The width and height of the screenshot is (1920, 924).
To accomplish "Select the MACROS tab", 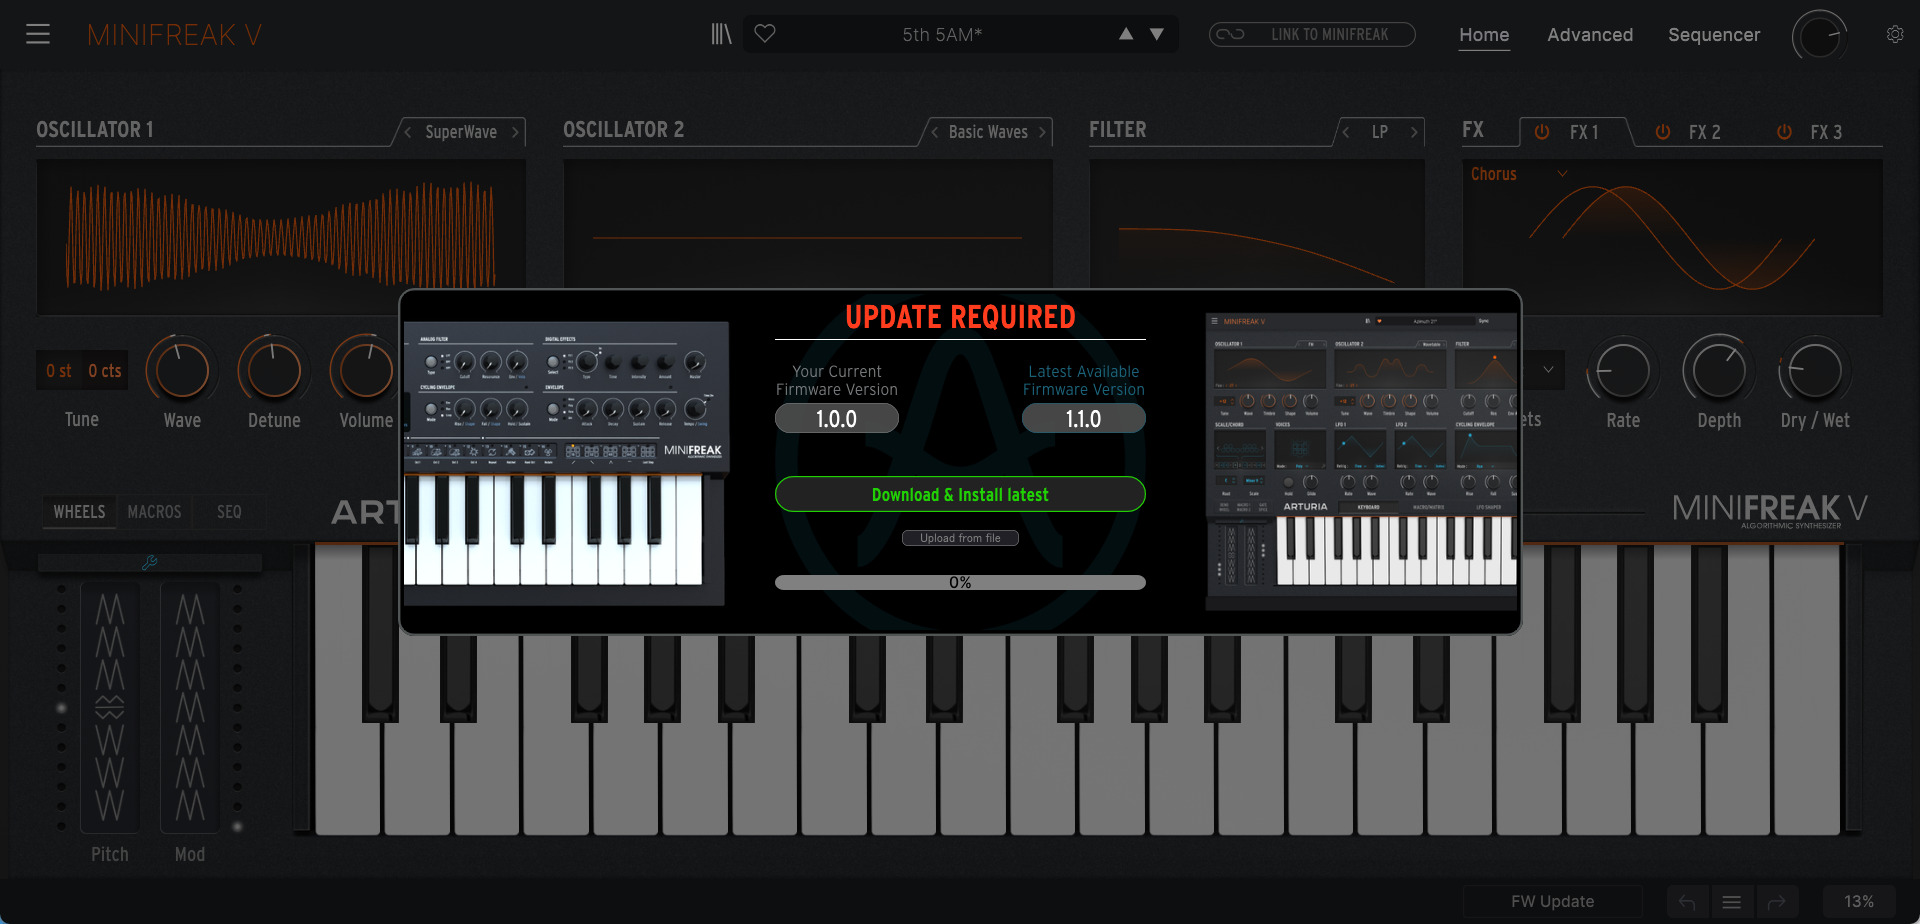I will point(154,512).
